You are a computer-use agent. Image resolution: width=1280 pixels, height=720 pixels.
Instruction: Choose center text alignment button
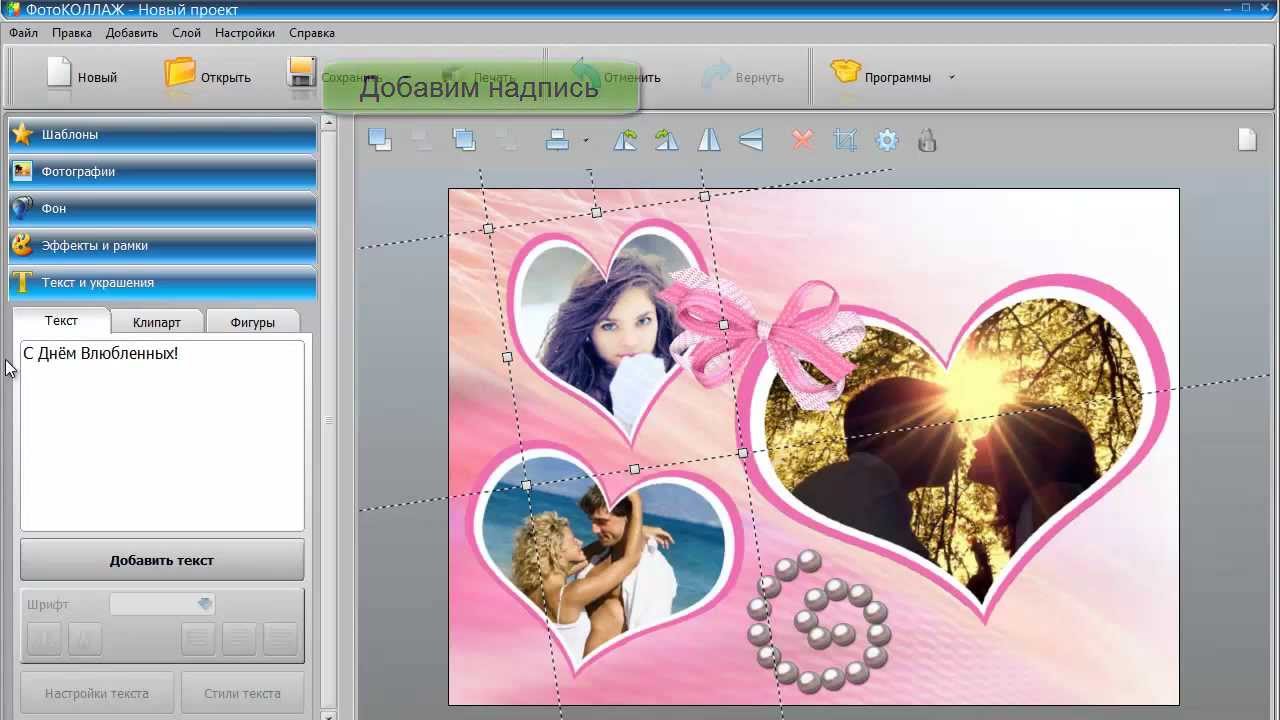239,638
